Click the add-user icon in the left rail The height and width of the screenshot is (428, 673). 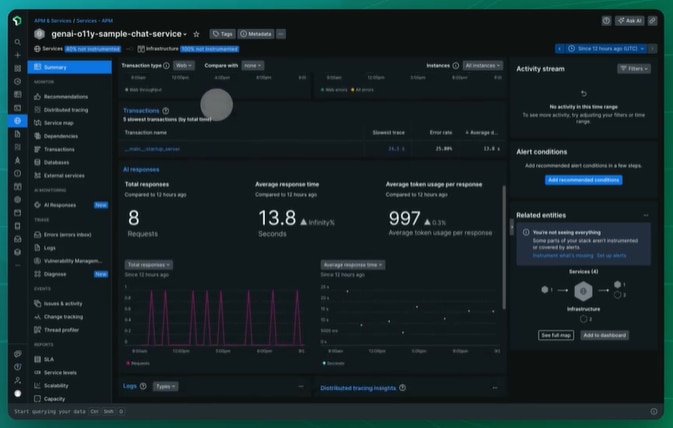[18, 380]
